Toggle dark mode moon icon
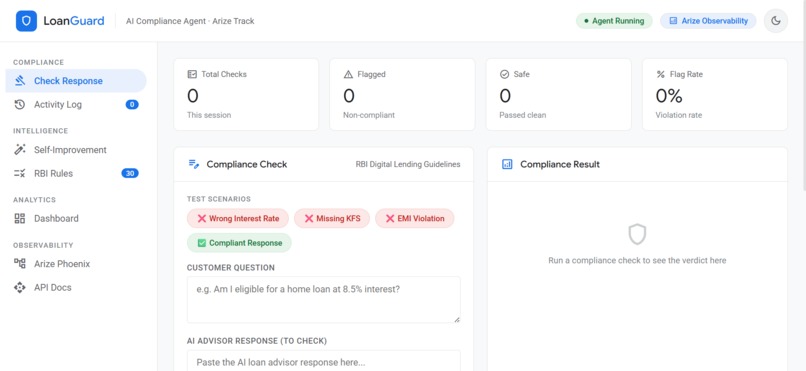Image resolution: width=806 pixels, height=371 pixels. (x=776, y=21)
